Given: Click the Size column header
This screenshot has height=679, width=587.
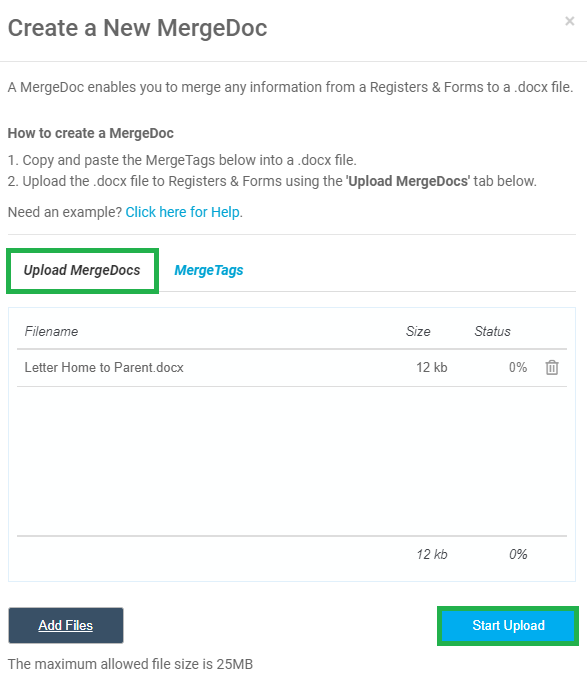Looking at the screenshot, I should [418, 332].
